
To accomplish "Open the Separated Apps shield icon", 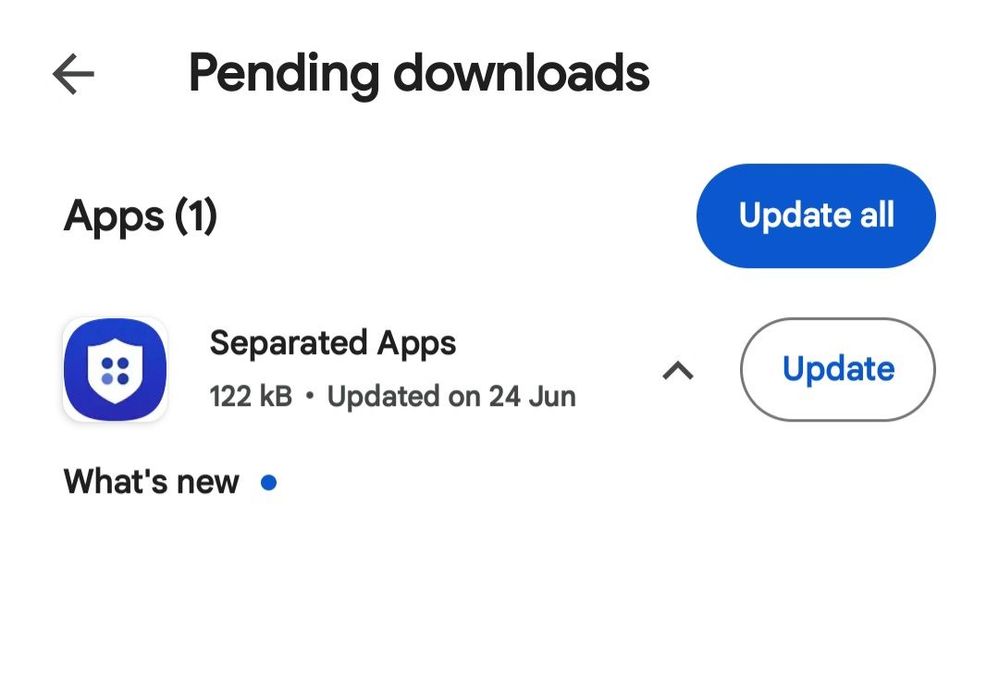I will pos(115,370).
